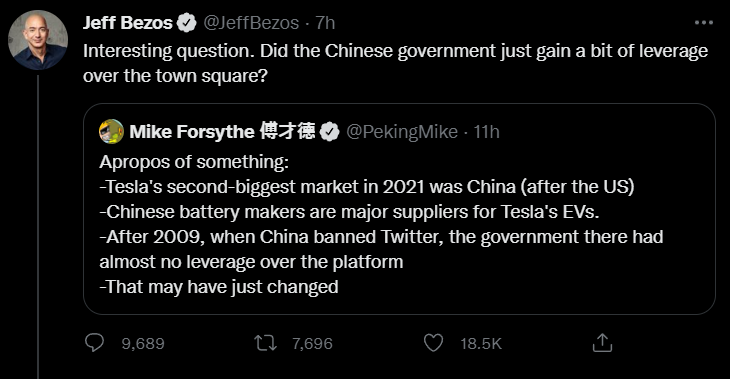Open Mike Forsythe small avatar

click(x=111, y=131)
